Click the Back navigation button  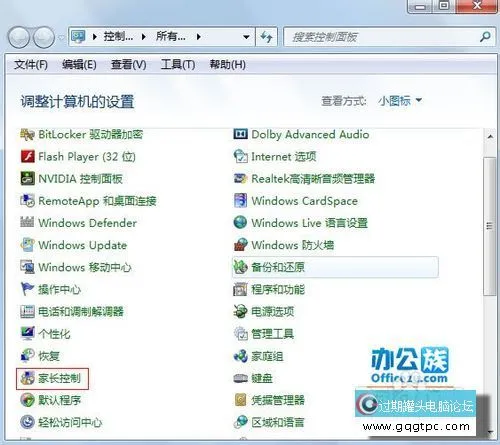coord(19,37)
